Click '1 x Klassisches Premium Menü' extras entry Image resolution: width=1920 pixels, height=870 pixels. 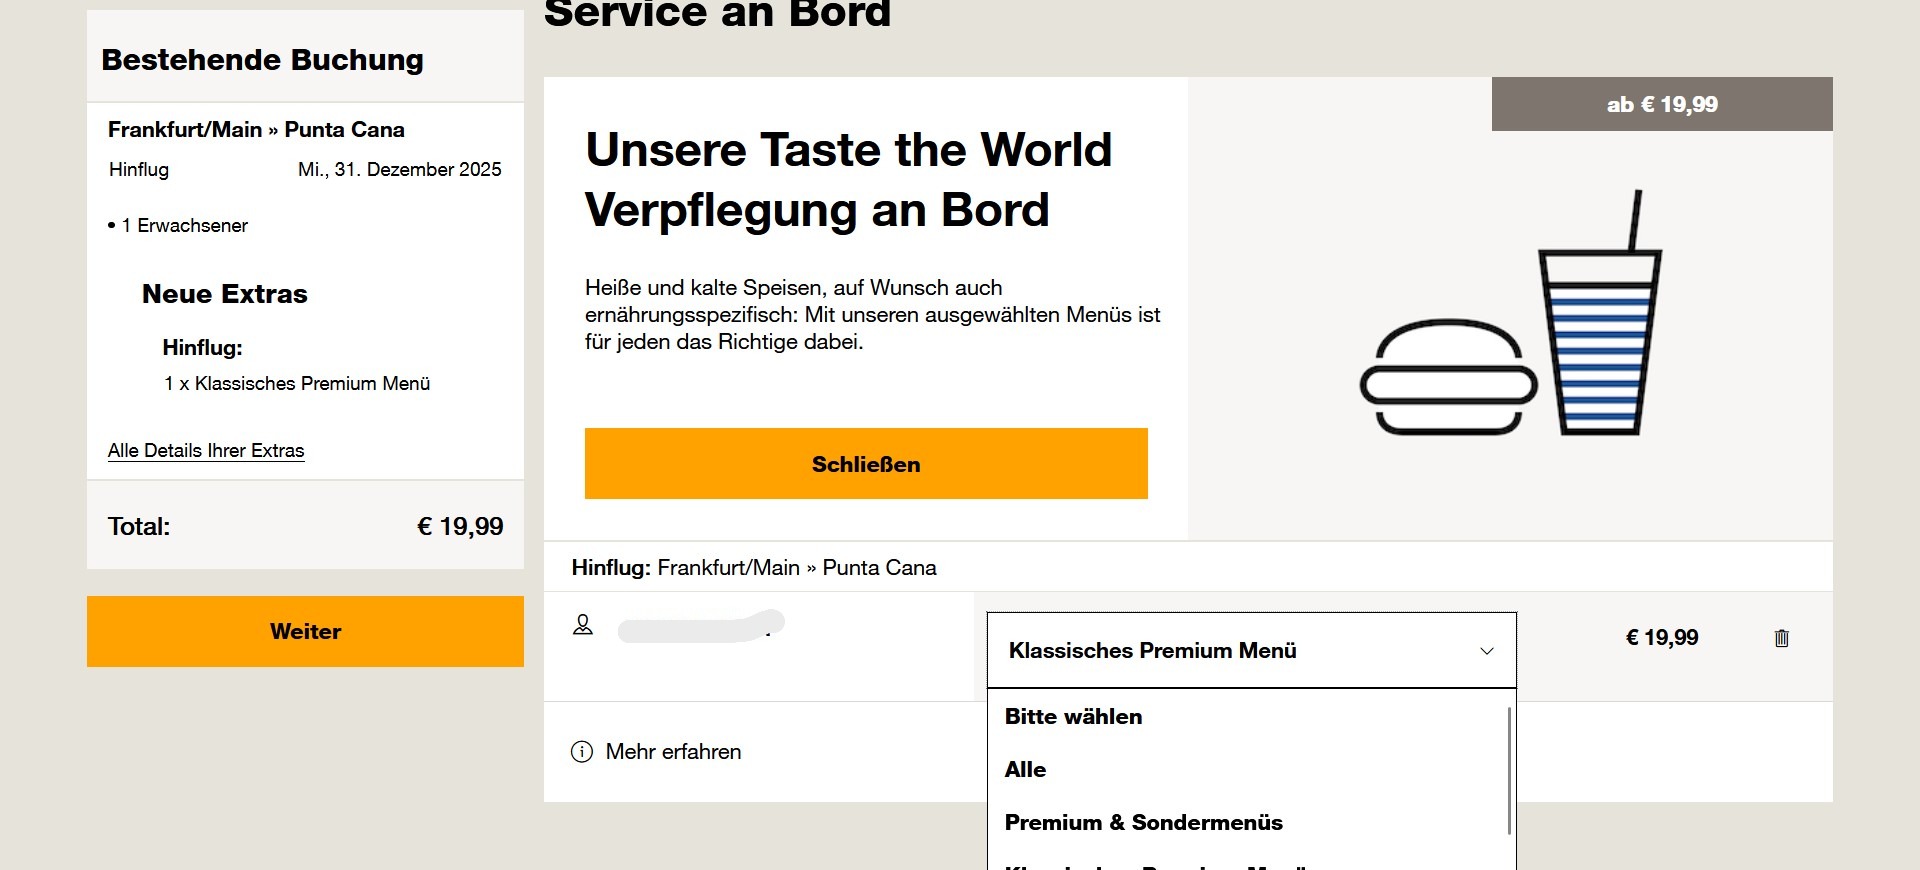click(297, 384)
